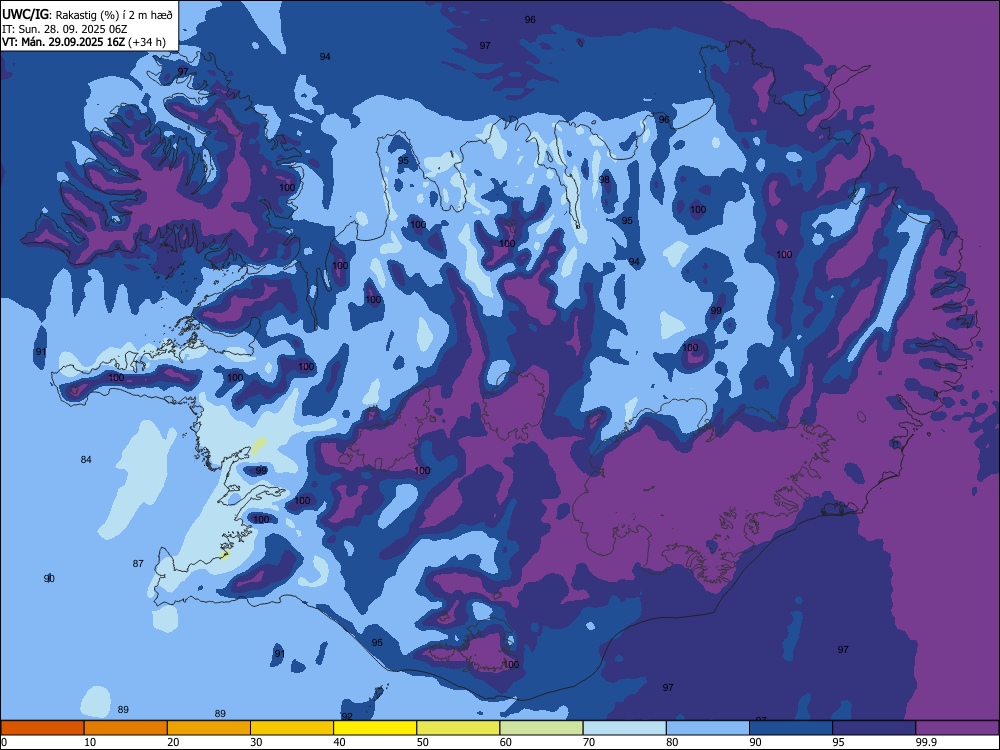Click the '70' legend scale label

tap(589, 742)
